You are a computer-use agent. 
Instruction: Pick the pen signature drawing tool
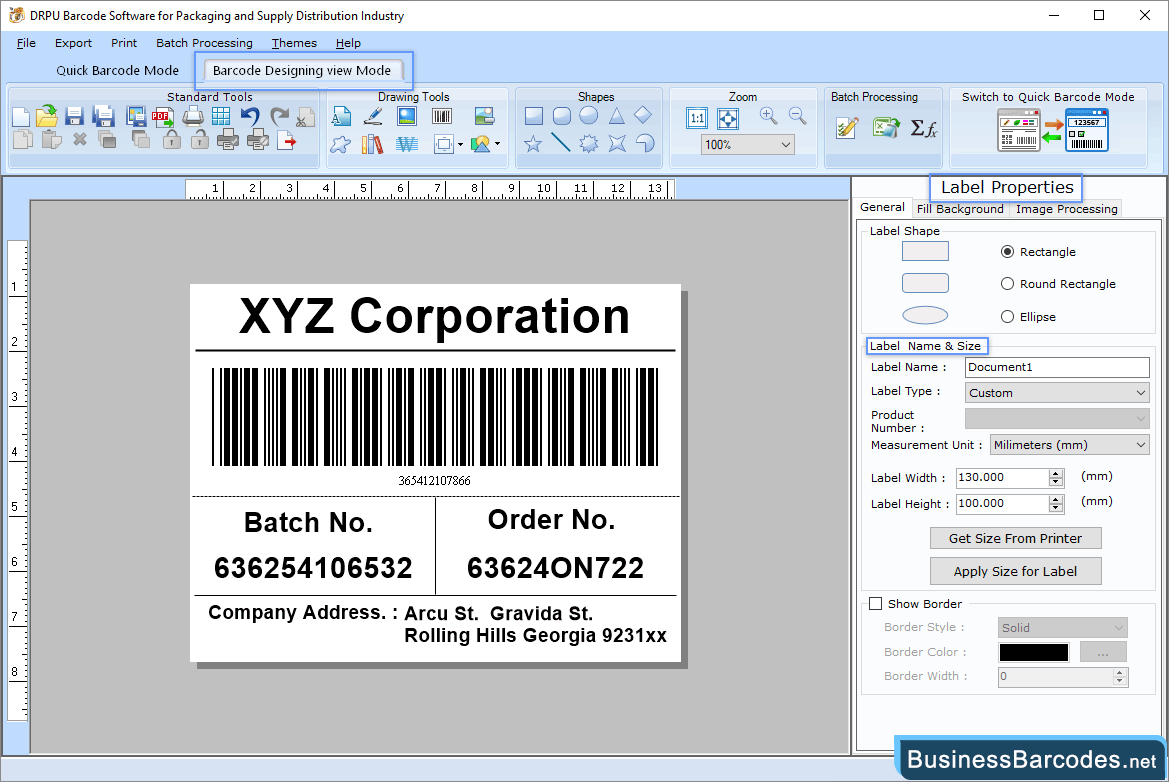pyautogui.click(x=374, y=116)
